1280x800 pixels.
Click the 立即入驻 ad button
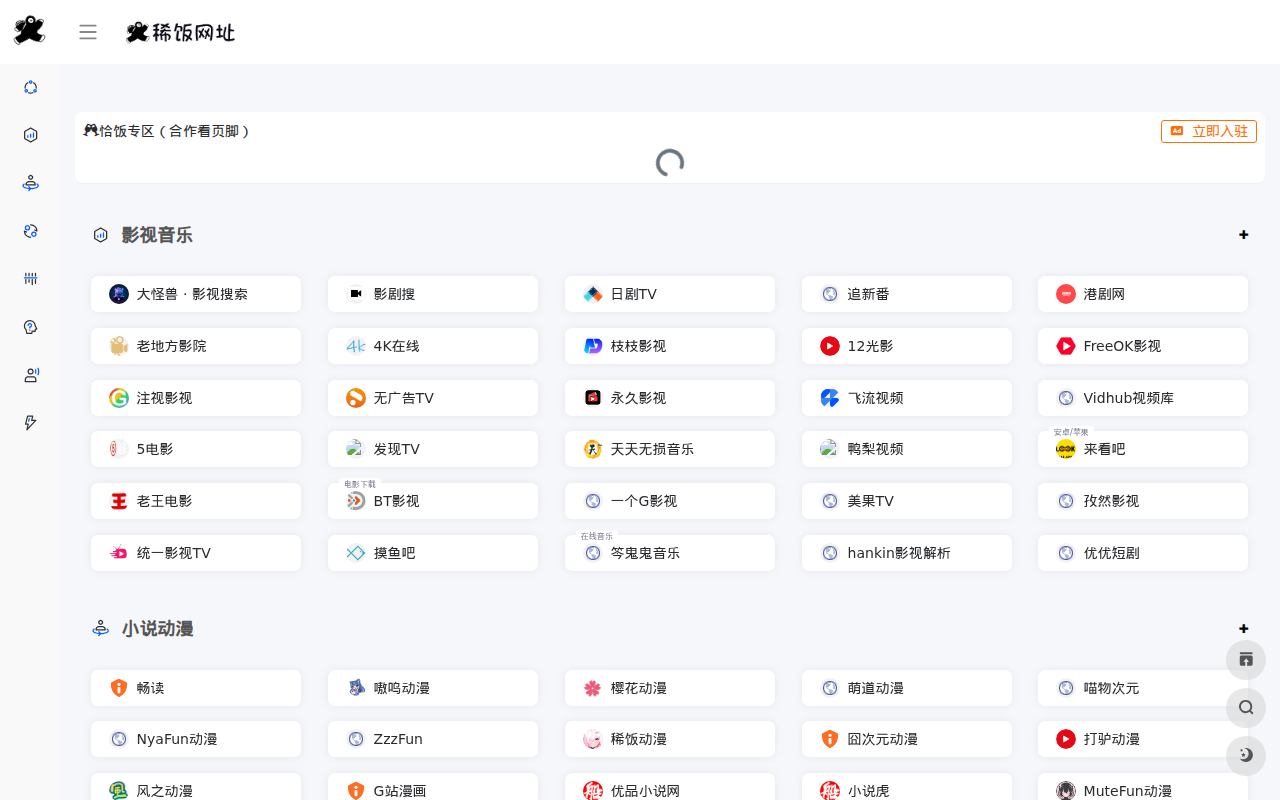tap(1208, 131)
